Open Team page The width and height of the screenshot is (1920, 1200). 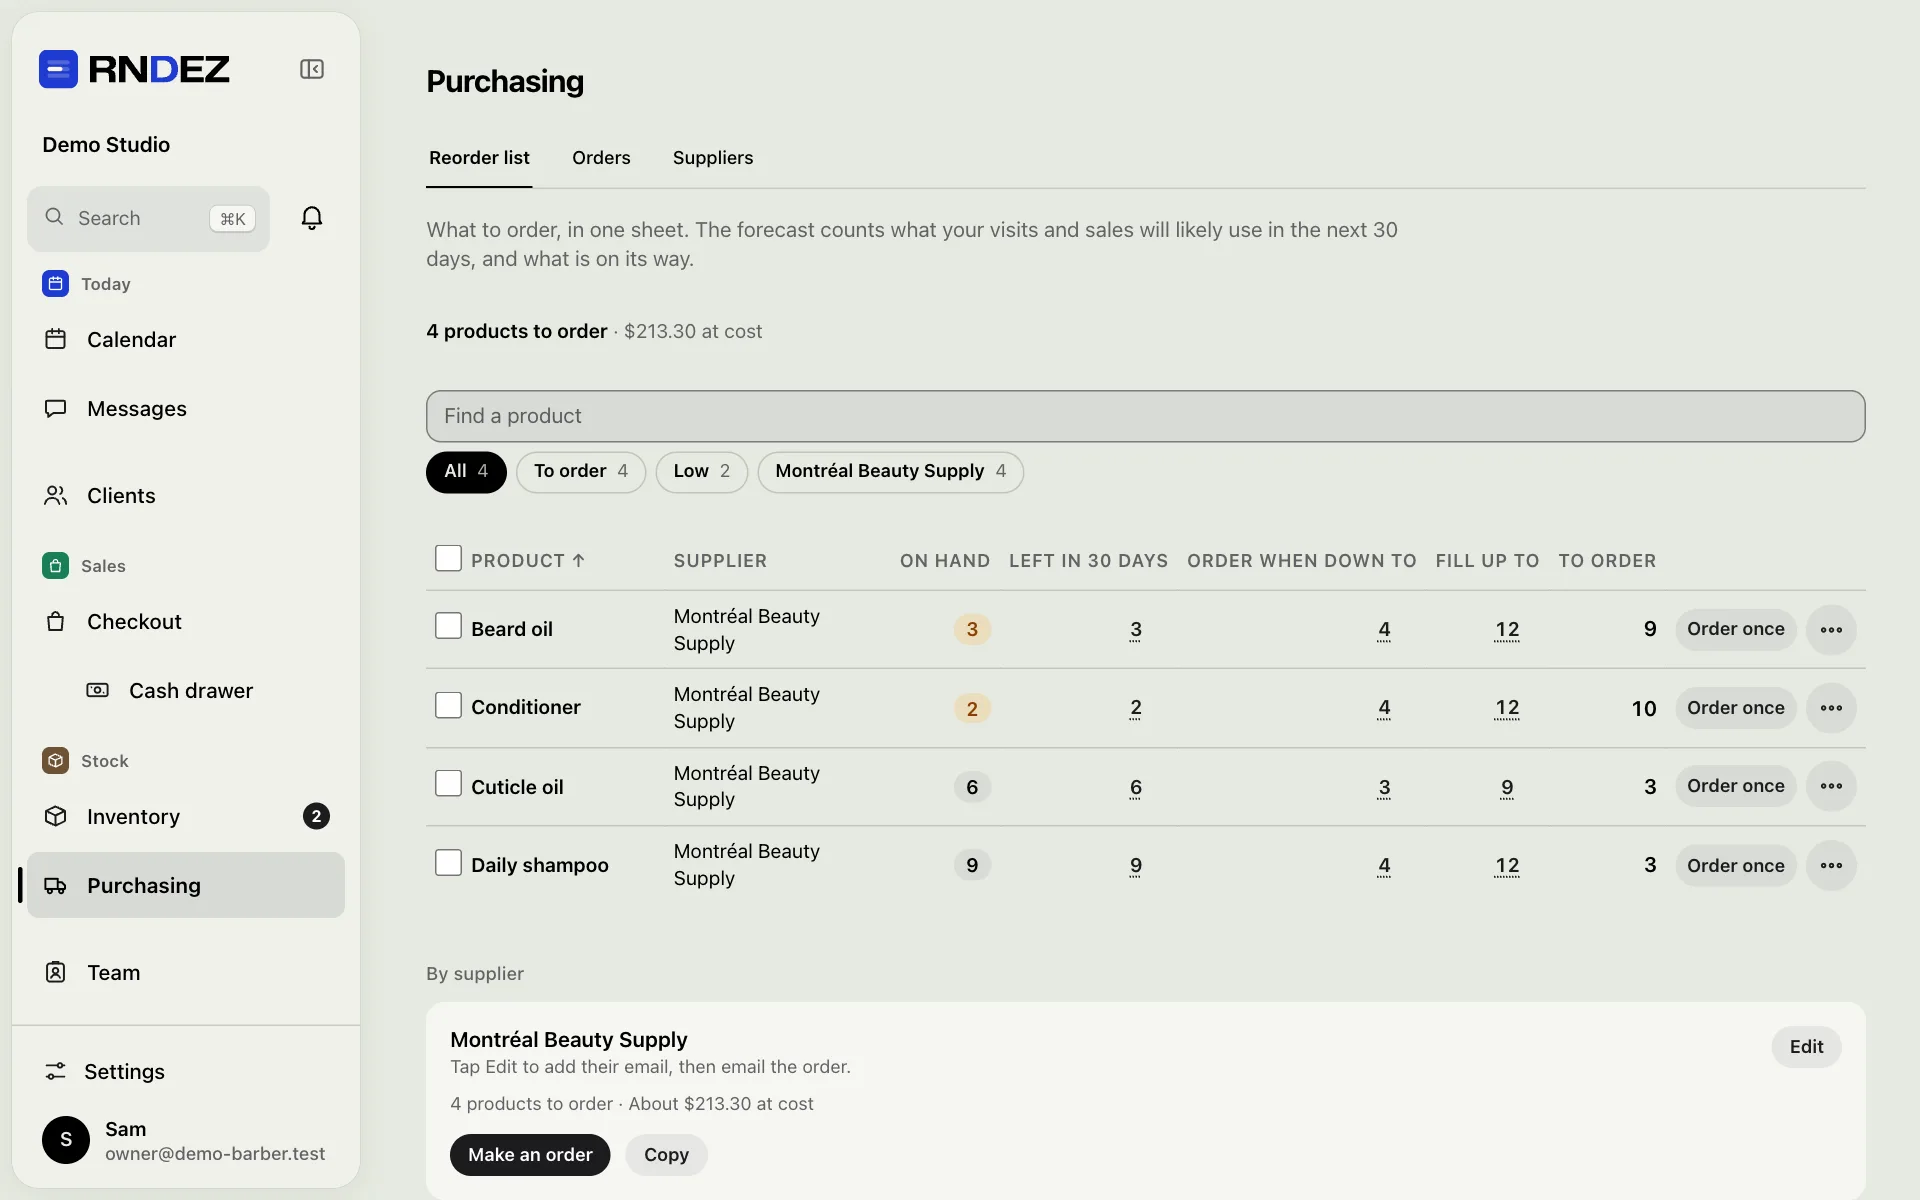pos(186,972)
